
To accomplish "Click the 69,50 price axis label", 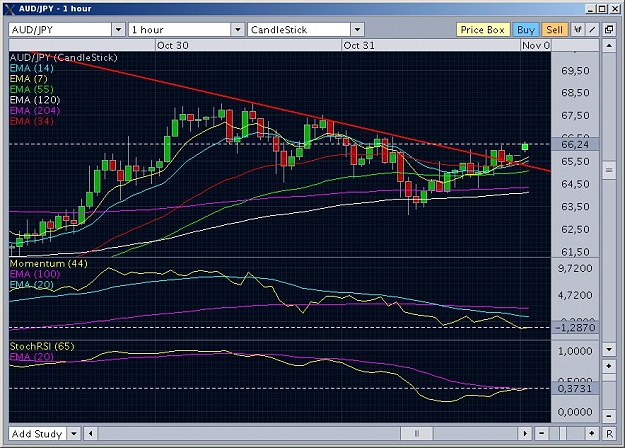I will point(575,71).
